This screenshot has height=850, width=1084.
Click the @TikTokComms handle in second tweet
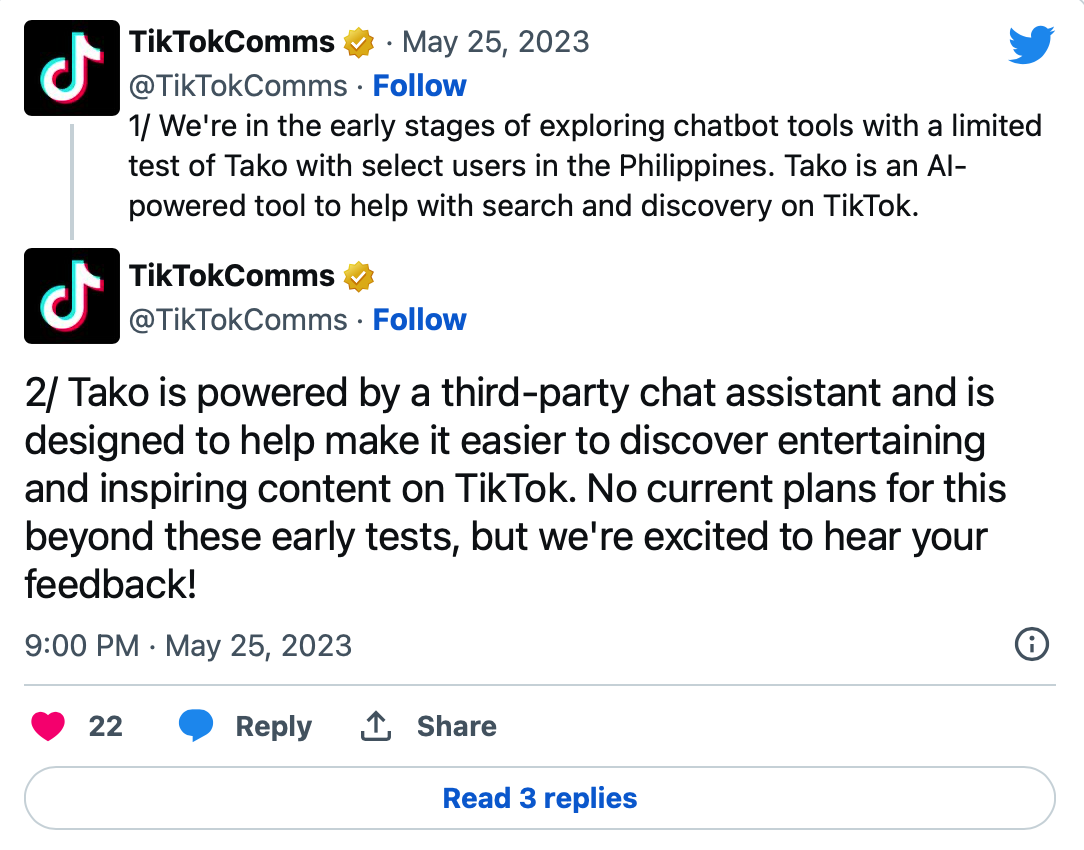[x=238, y=320]
